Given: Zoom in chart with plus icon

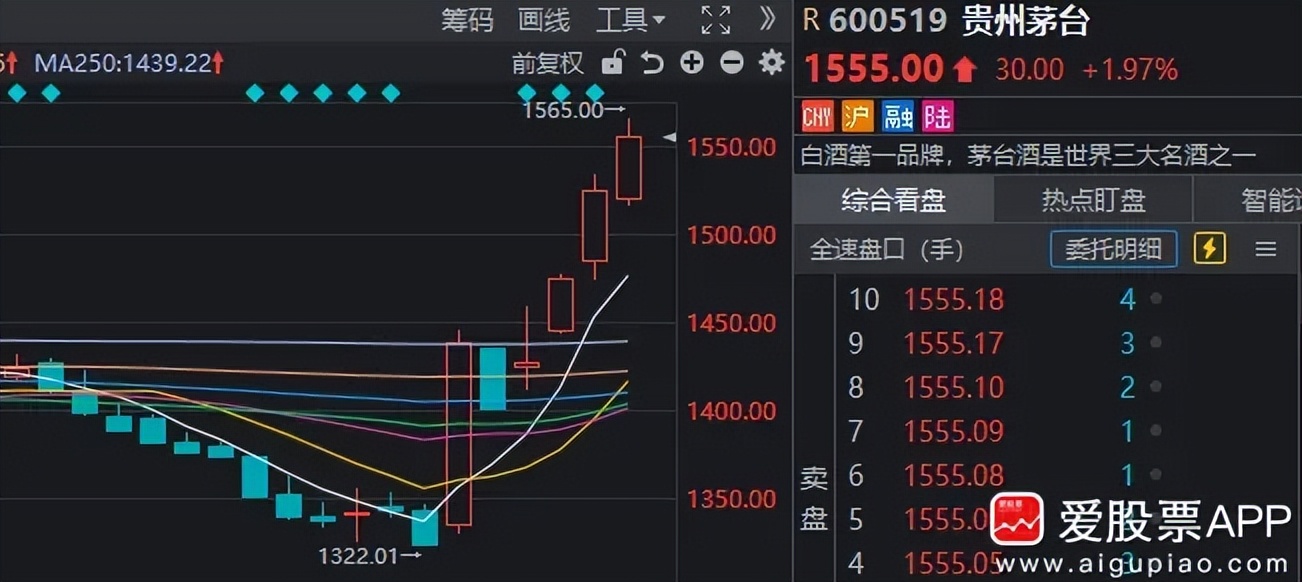Looking at the screenshot, I should pos(692,63).
